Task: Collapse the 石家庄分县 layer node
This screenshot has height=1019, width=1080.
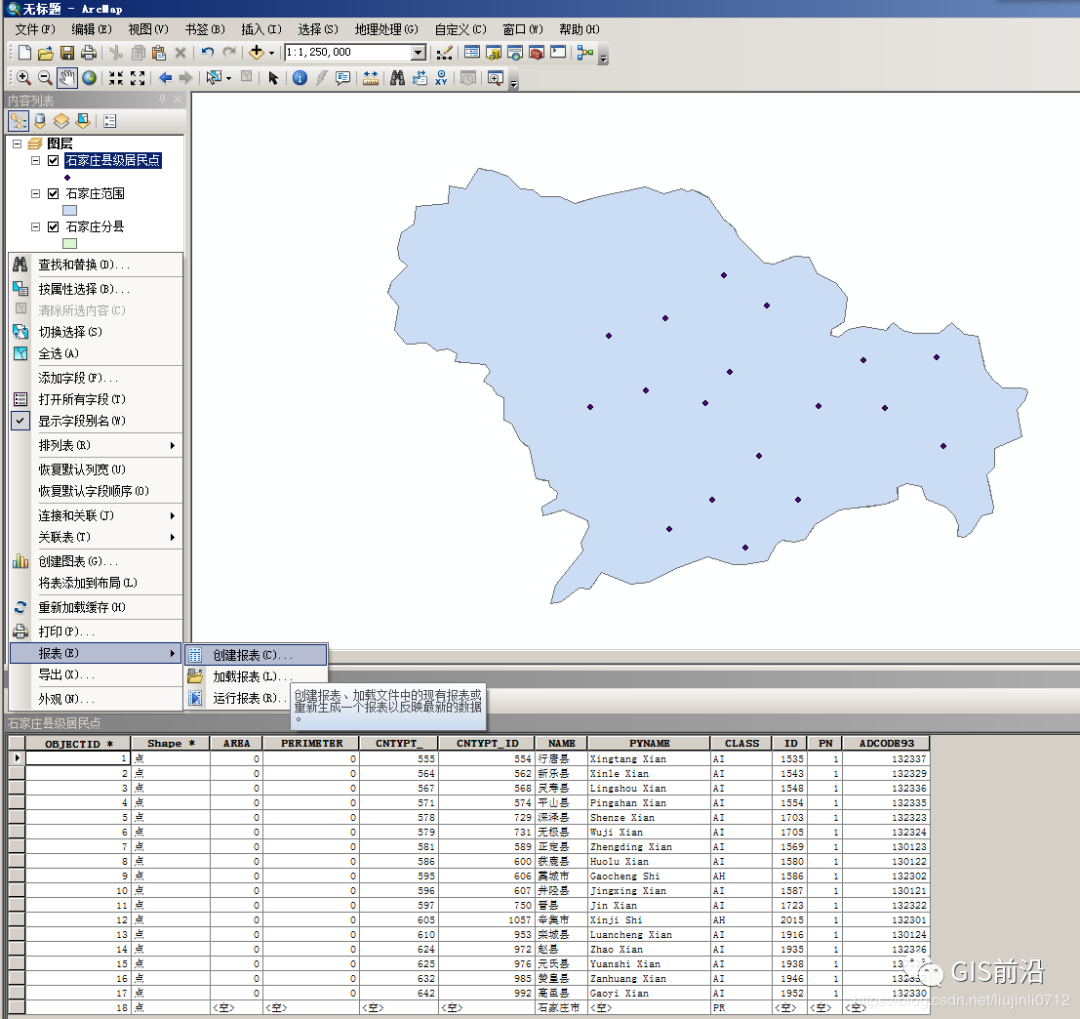Action: point(35,227)
